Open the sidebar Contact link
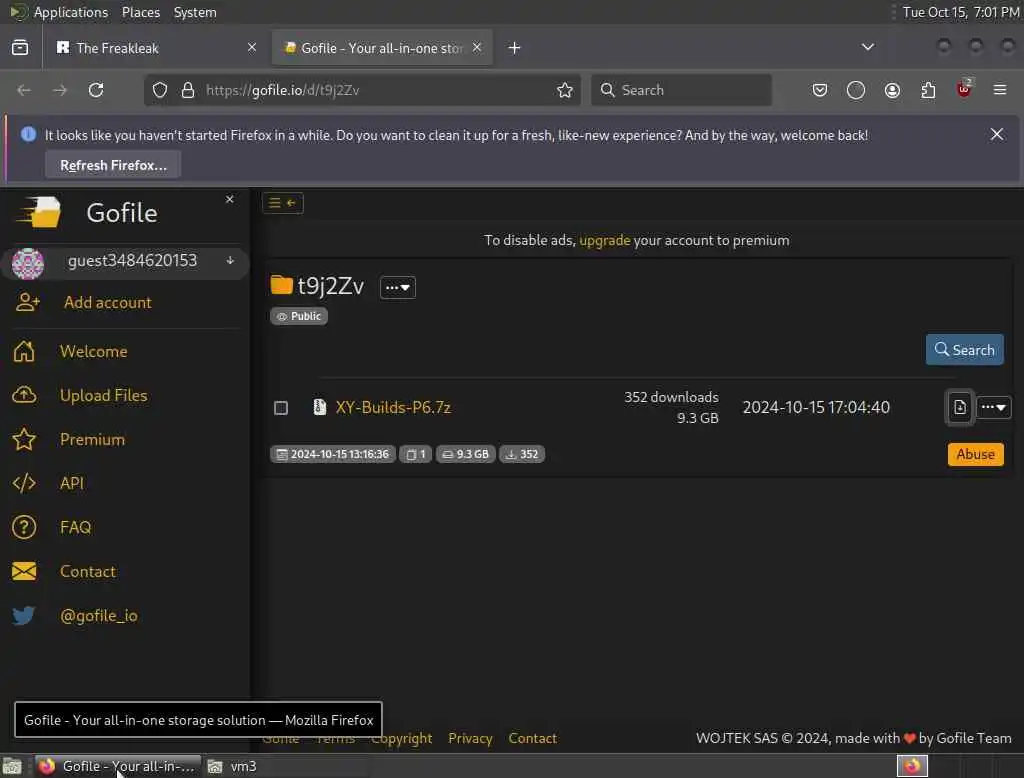The image size is (1024, 778). click(x=88, y=571)
